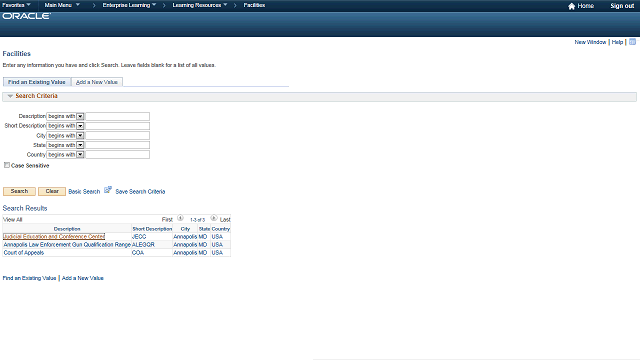Focus the City text field
Screen dimensions: 640x360
tap(118, 136)
